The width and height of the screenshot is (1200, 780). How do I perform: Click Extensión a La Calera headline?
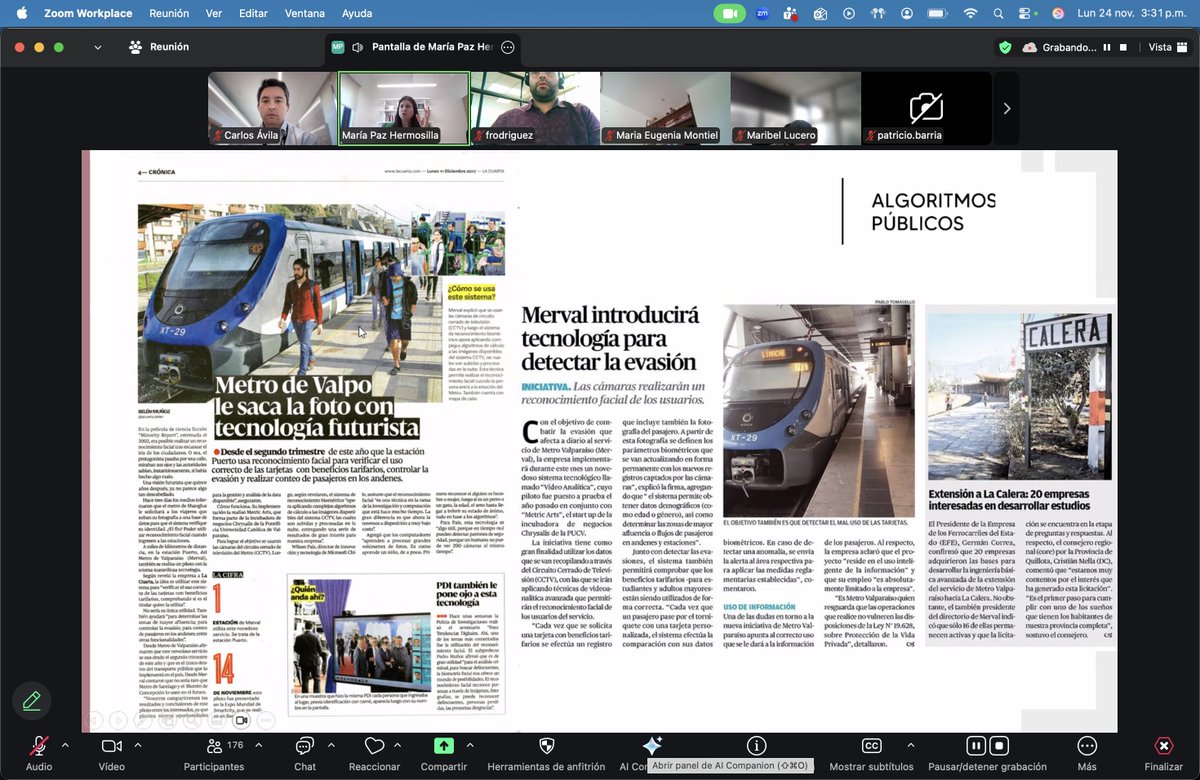(x=1010, y=500)
